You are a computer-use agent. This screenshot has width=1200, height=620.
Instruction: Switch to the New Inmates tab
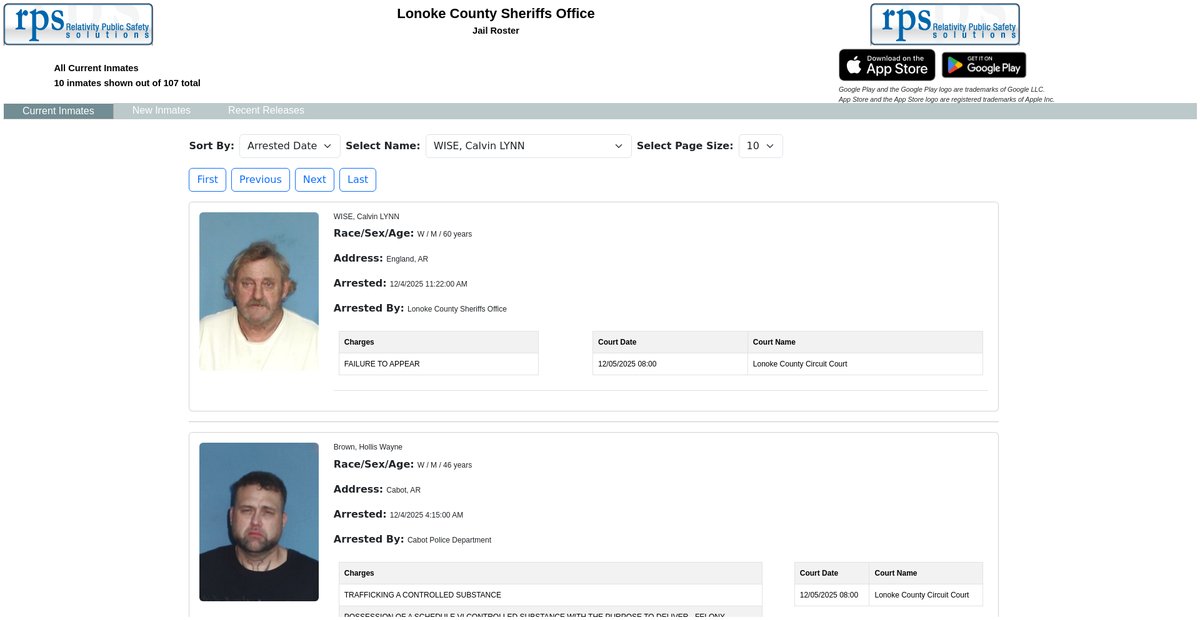[161, 111]
